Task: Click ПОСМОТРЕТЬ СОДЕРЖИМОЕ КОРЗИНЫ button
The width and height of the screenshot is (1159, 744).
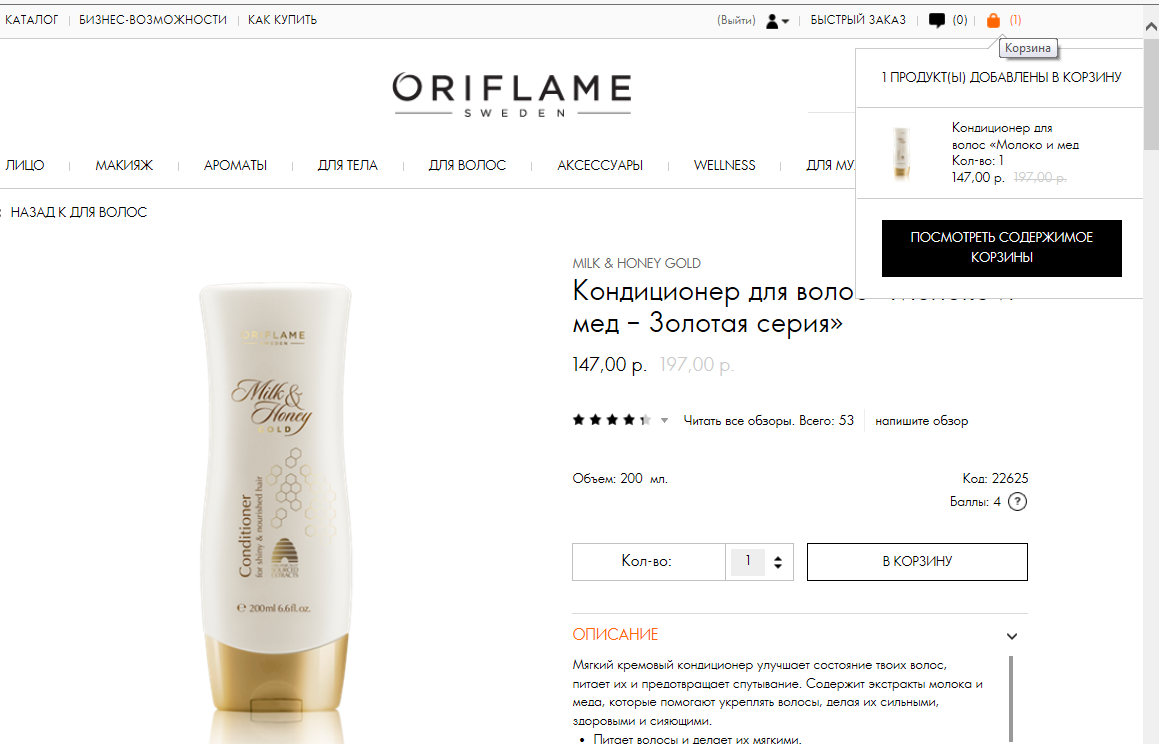Action: point(1002,248)
